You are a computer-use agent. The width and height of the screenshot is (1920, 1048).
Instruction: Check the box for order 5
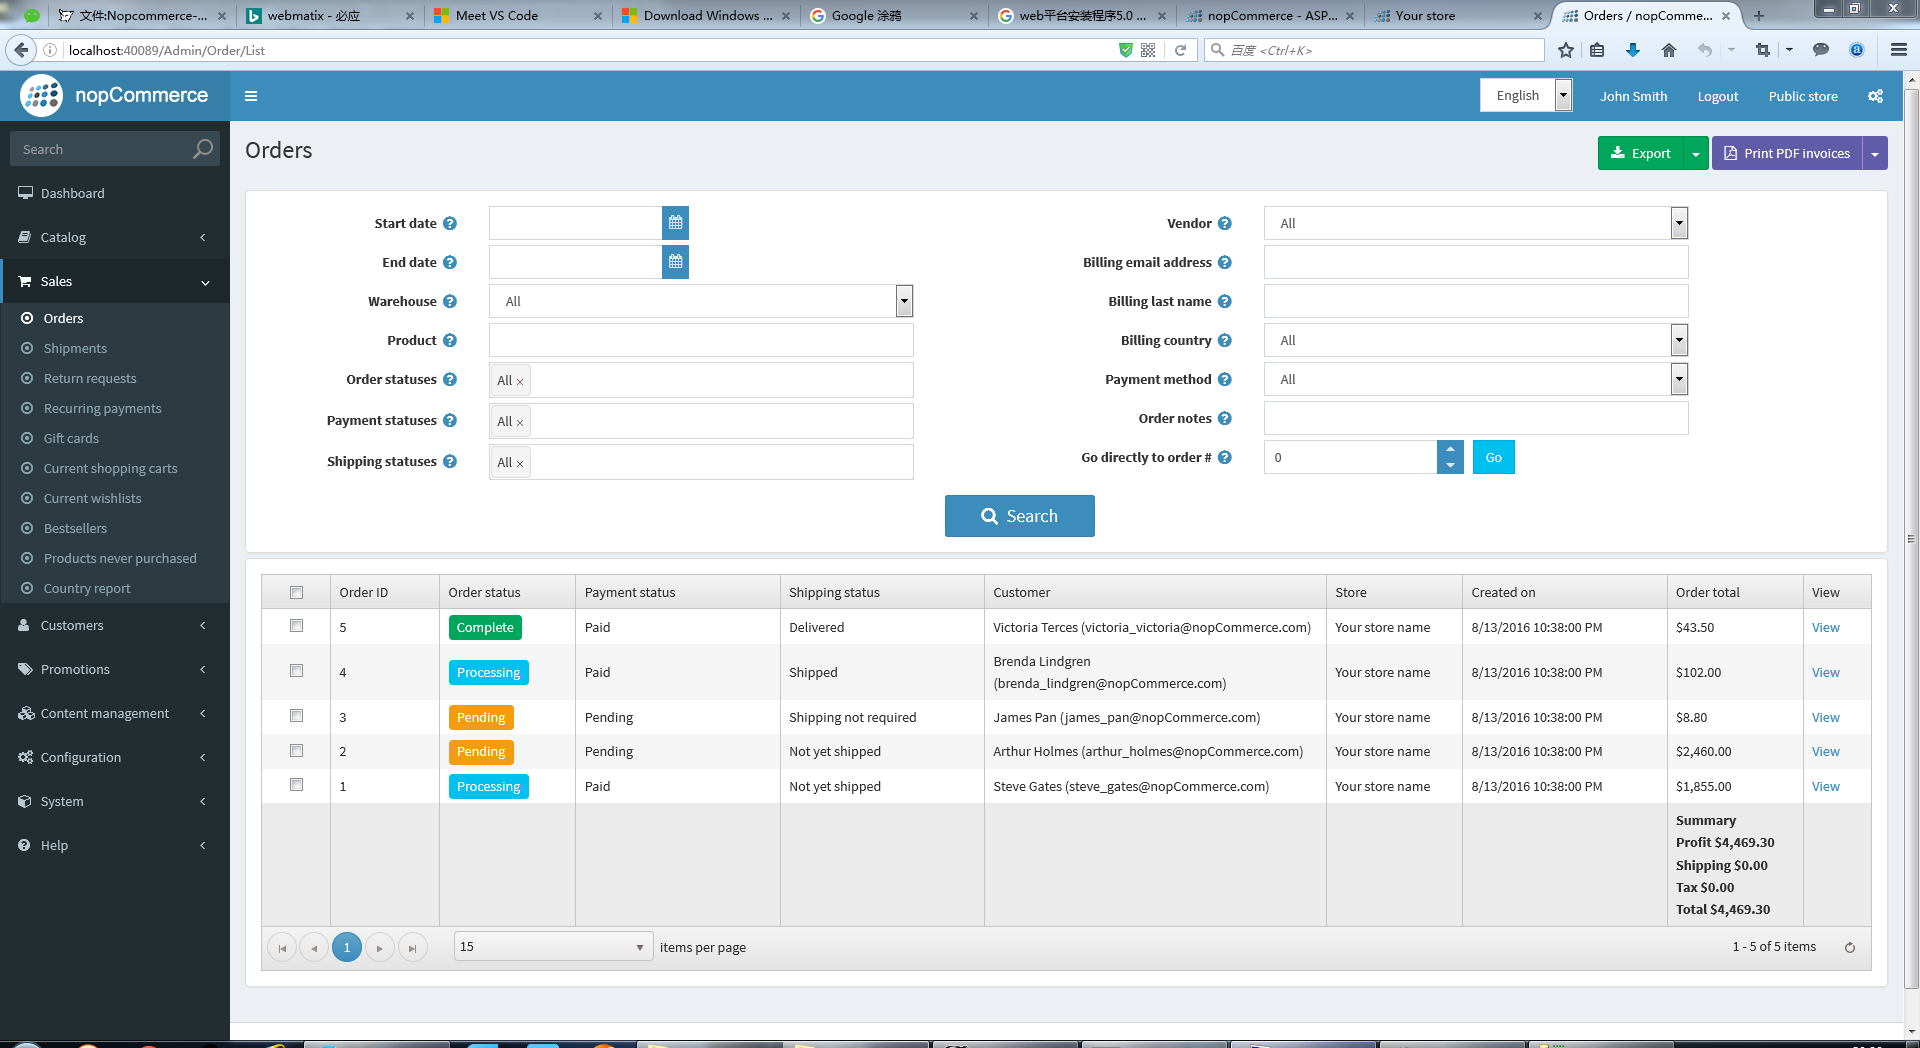pos(296,626)
